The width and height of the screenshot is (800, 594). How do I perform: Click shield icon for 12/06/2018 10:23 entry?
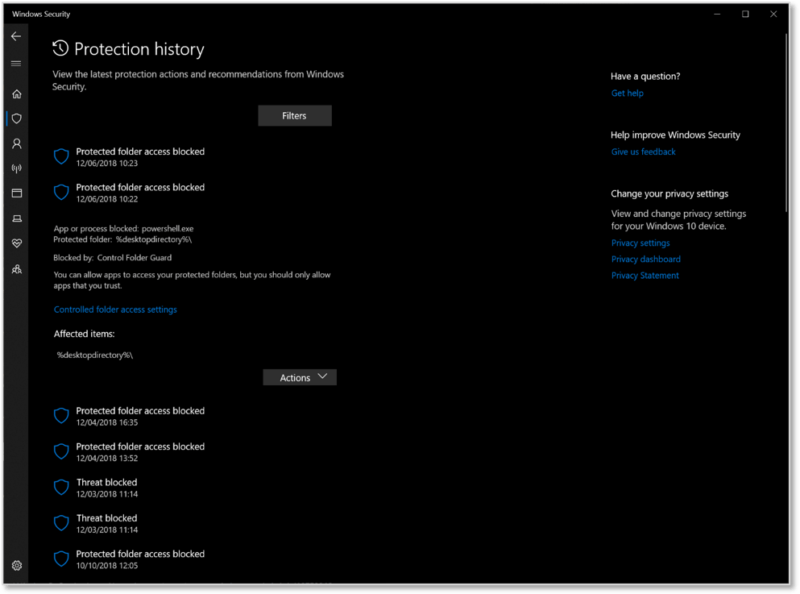61,157
